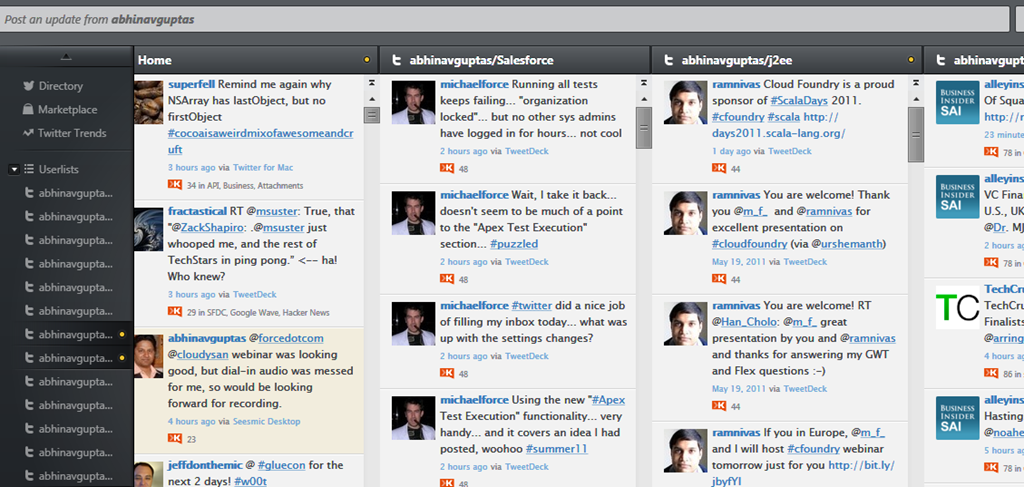This screenshot has width=1024, height=487.
Task: Toggle yellow unread dot on j2ee column
Action: 911,60
